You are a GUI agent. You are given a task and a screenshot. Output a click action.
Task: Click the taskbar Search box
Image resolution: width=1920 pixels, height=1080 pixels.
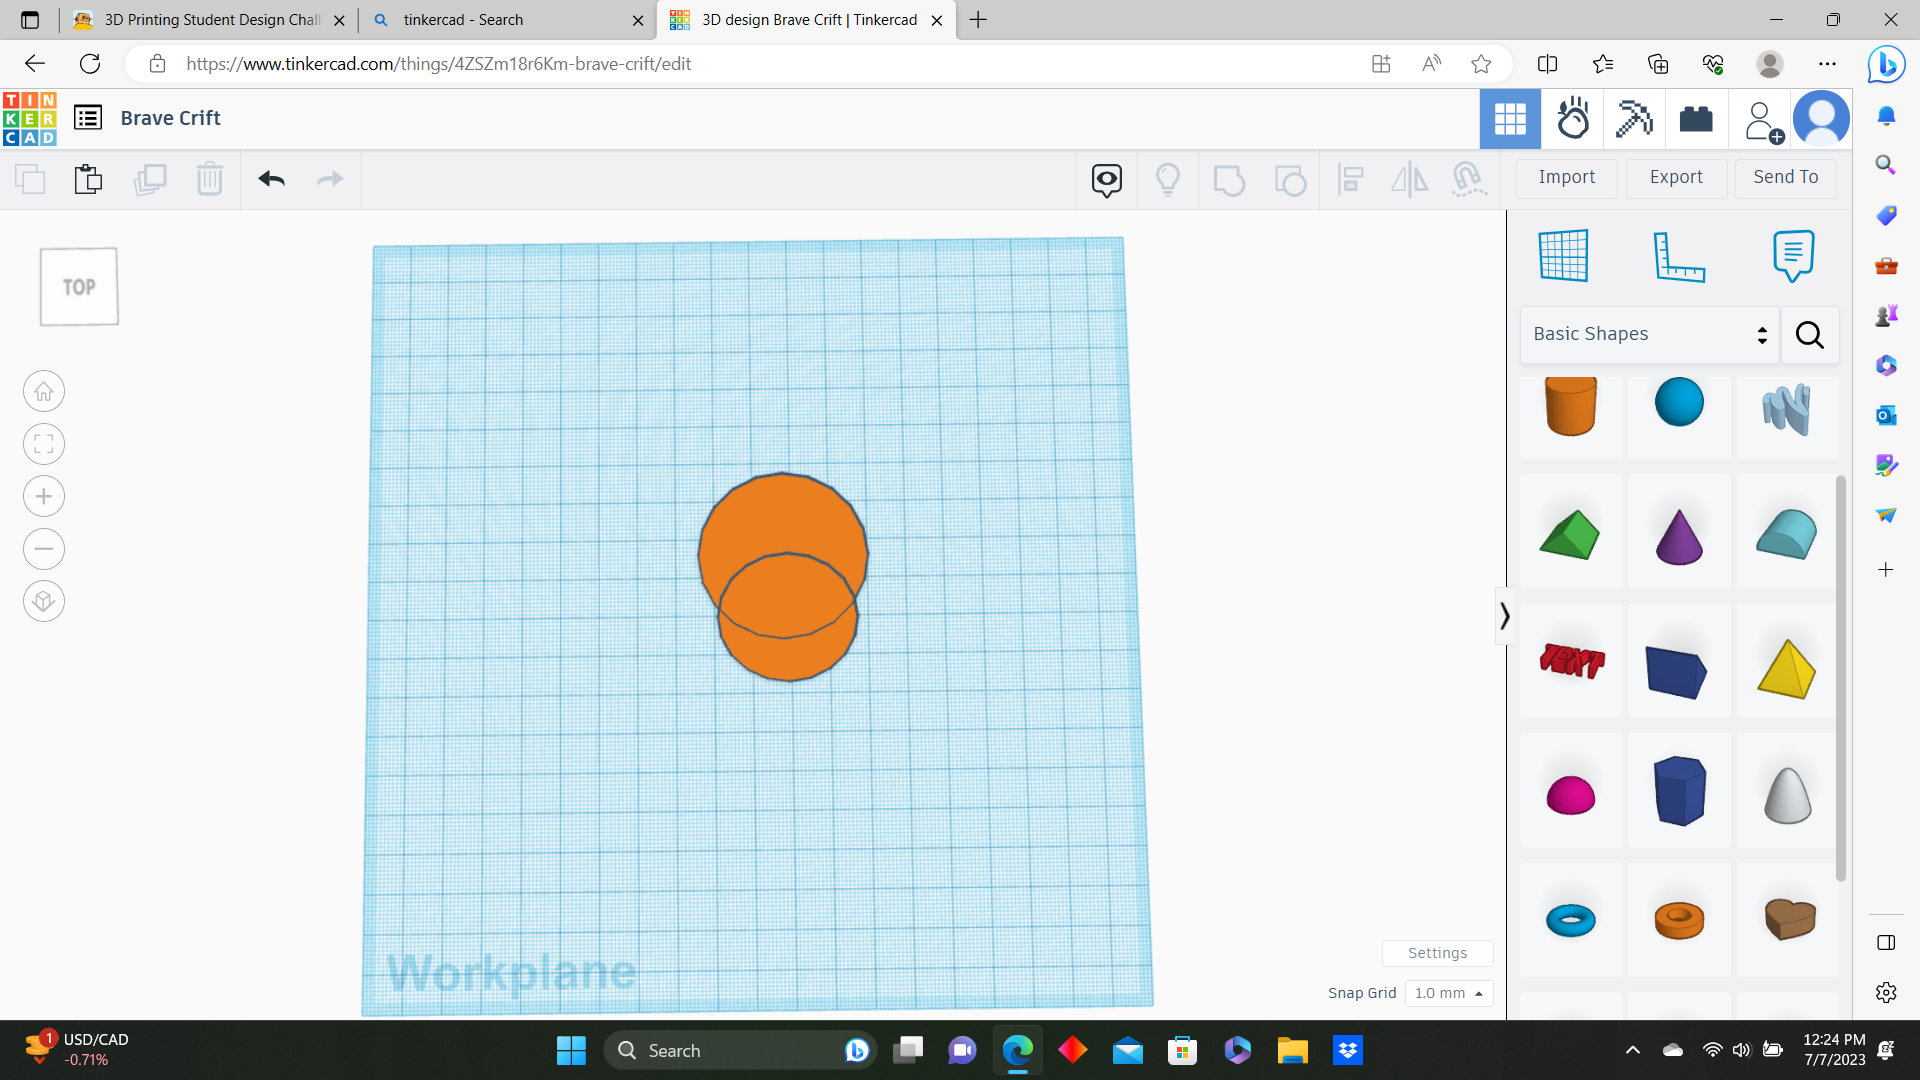click(740, 1050)
